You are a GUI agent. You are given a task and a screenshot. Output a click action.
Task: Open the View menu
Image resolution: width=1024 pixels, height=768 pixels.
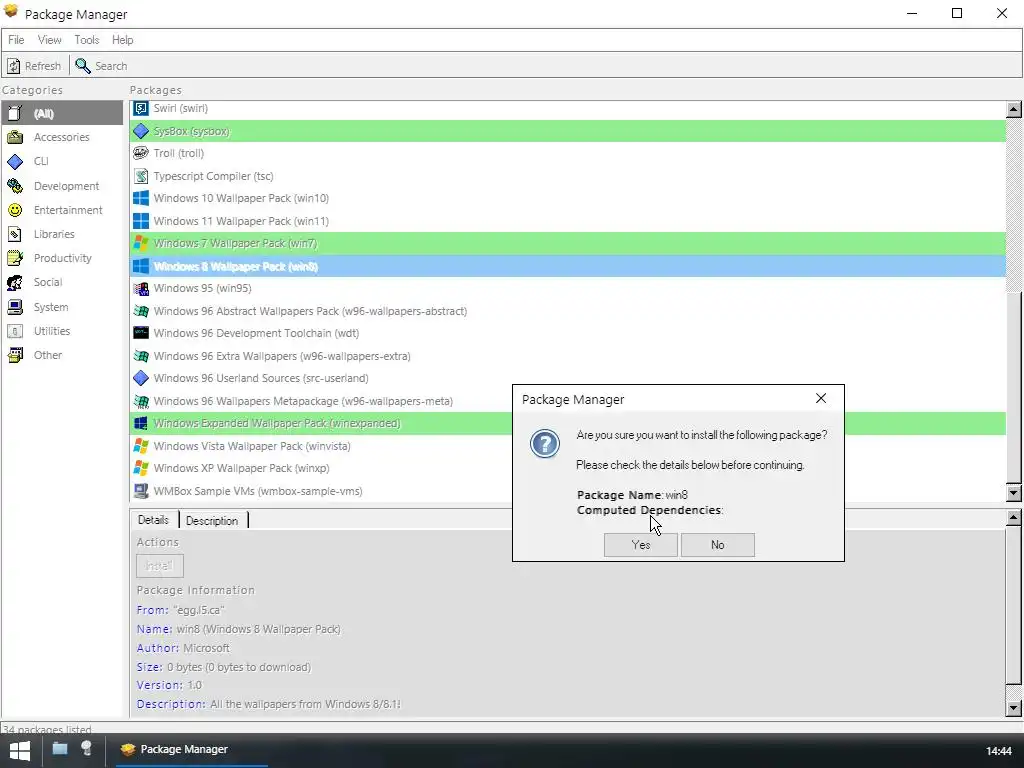coord(50,40)
